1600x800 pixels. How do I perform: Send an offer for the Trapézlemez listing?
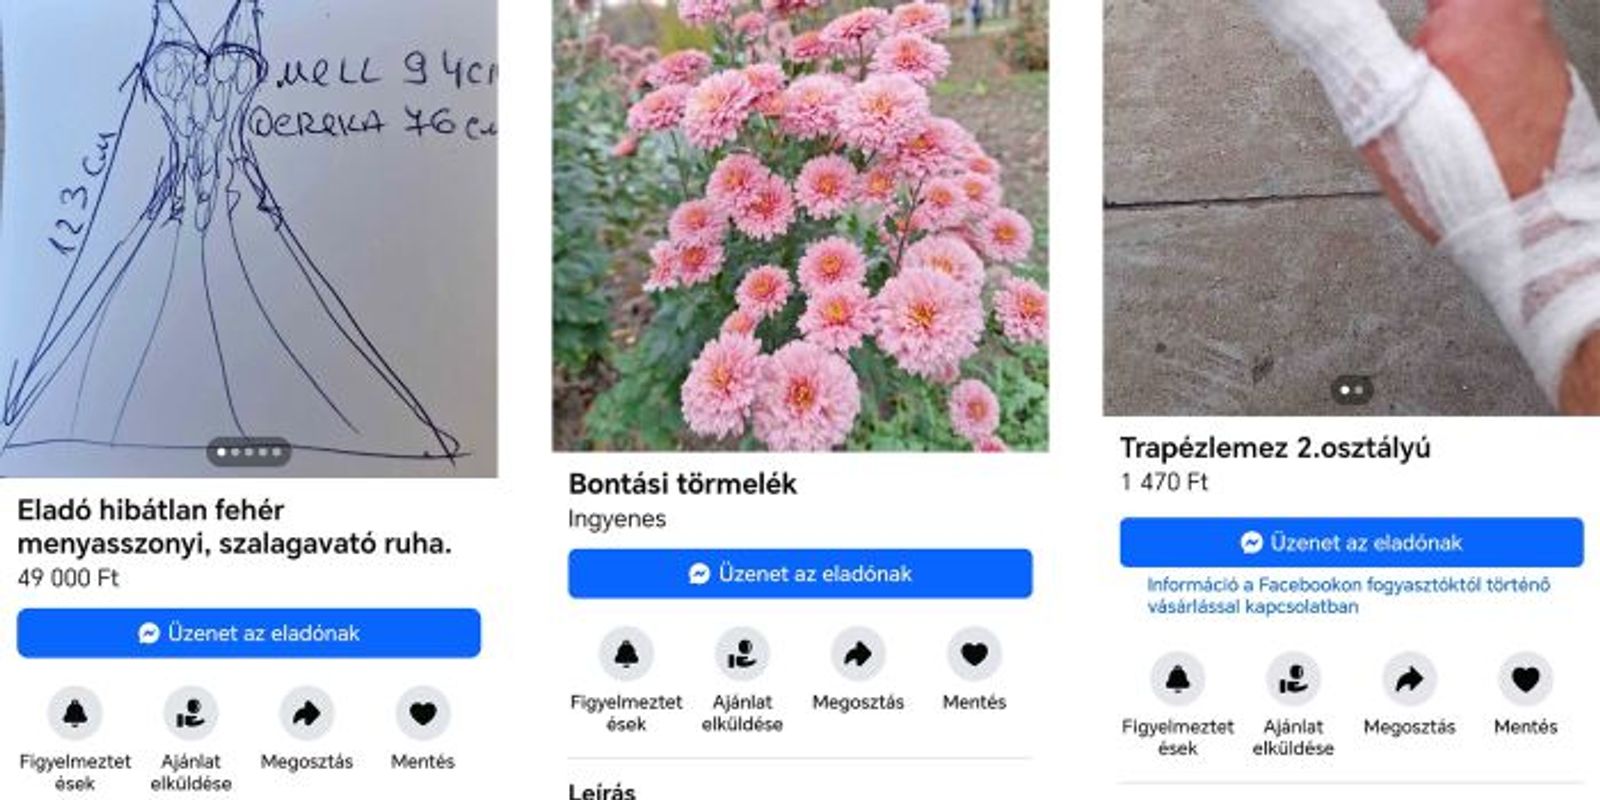1293,679
